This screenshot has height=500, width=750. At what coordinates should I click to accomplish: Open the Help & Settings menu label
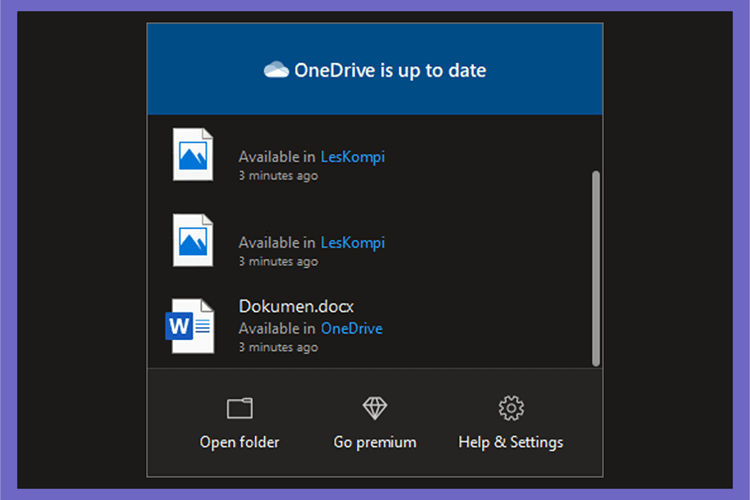pyautogui.click(x=511, y=442)
